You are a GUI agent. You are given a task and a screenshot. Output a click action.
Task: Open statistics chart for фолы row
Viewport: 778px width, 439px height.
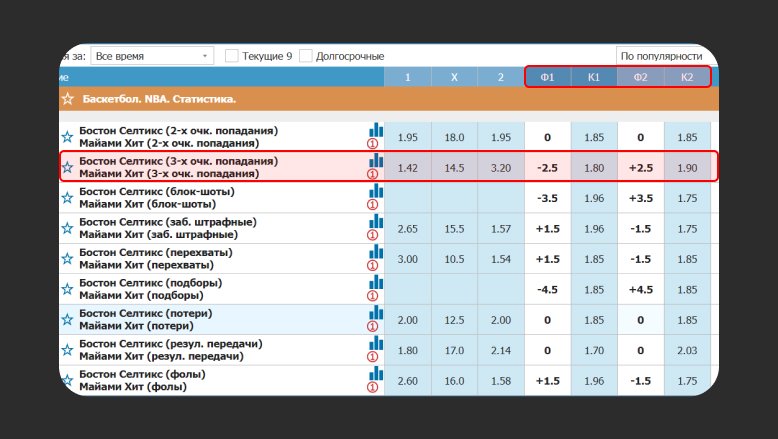point(376,372)
